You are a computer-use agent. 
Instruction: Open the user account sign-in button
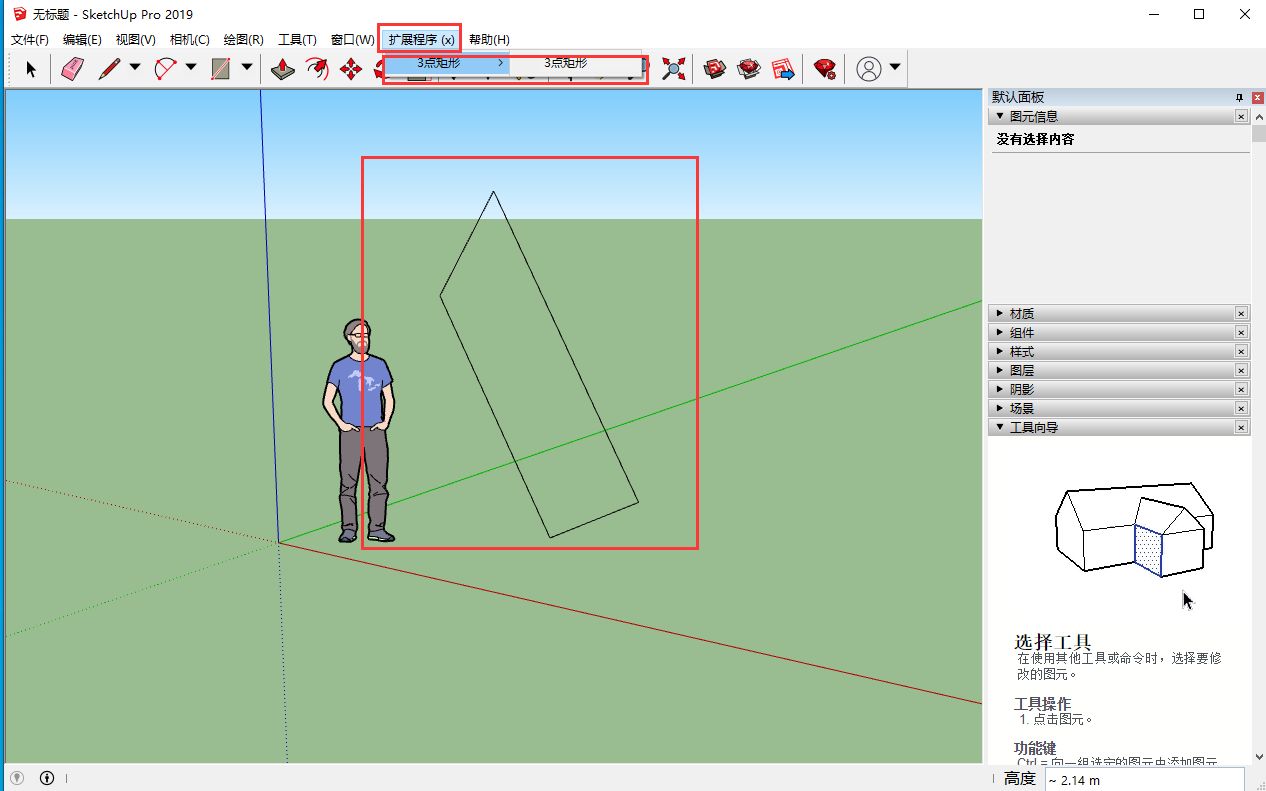click(870, 69)
